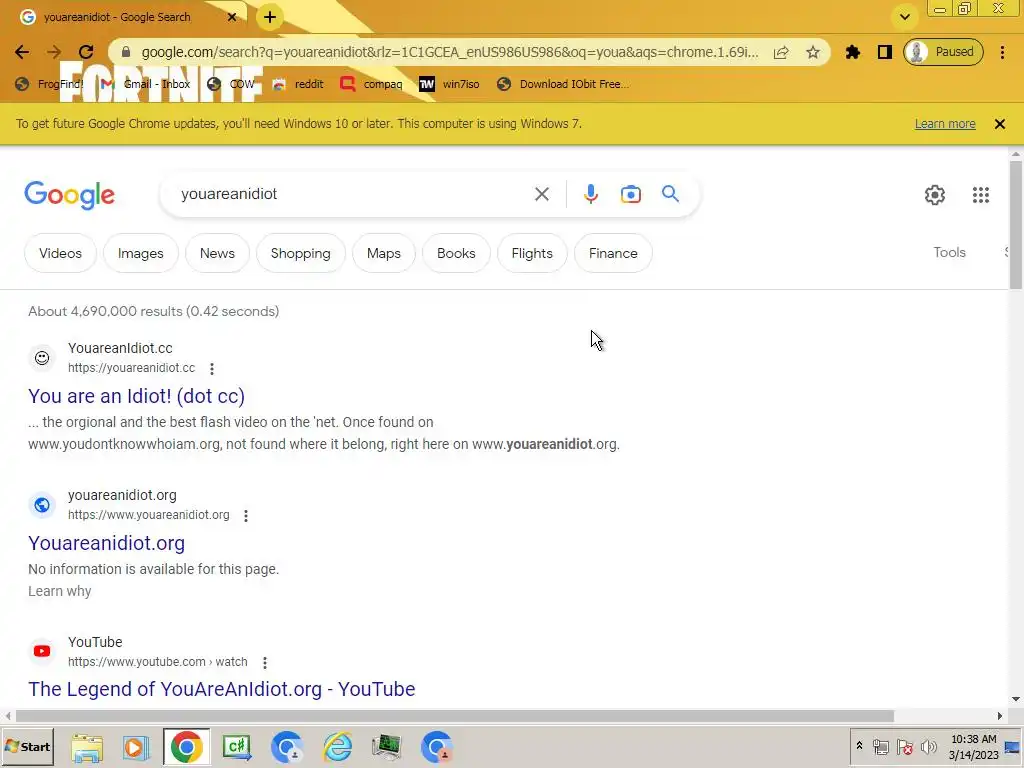The width and height of the screenshot is (1024, 768).
Task: Click the scroll right arrow at page bottom
Action: click(x=999, y=716)
